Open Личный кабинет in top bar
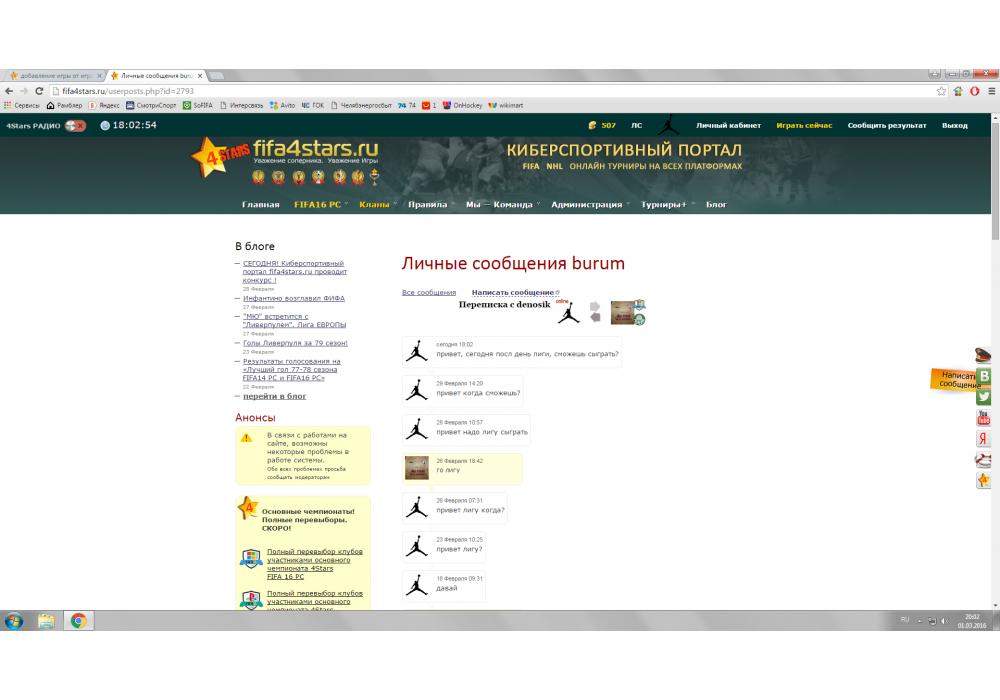Screen dimensions: 1000x700 tap(728, 126)
